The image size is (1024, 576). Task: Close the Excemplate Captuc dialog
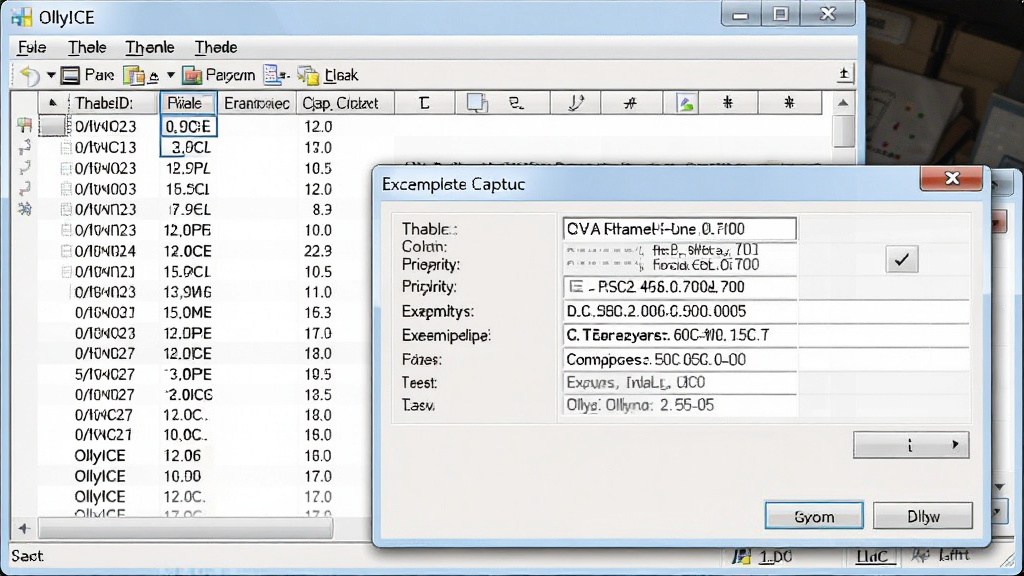point(952,178)
